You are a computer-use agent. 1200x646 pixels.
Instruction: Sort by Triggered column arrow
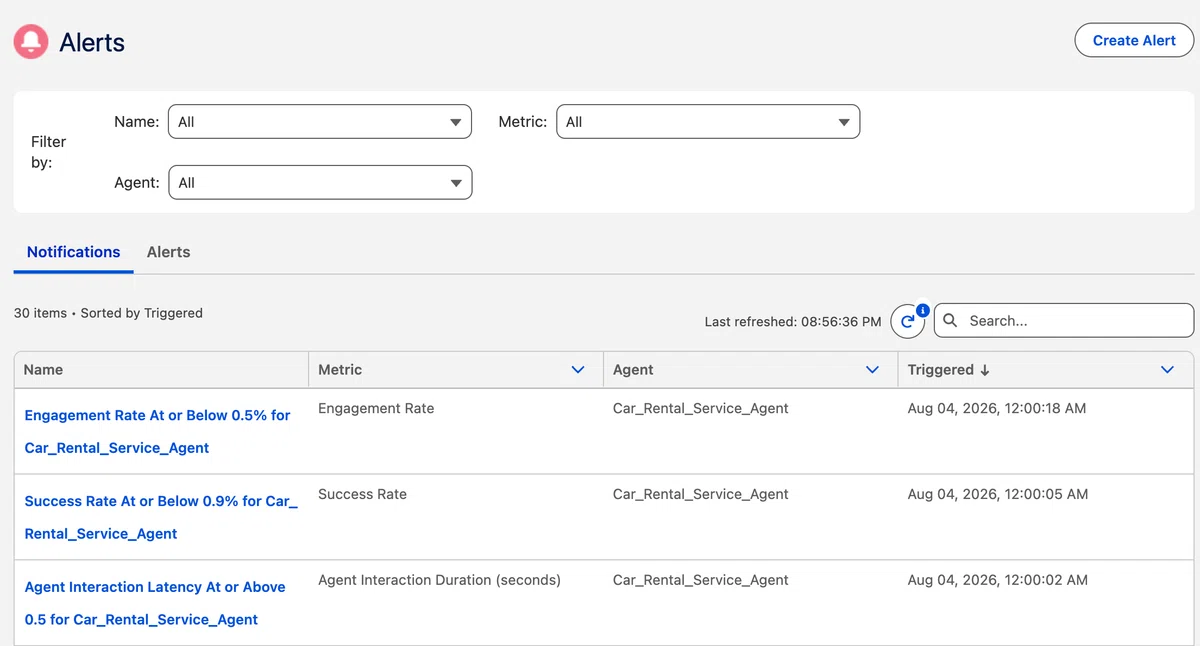[985, 370]
